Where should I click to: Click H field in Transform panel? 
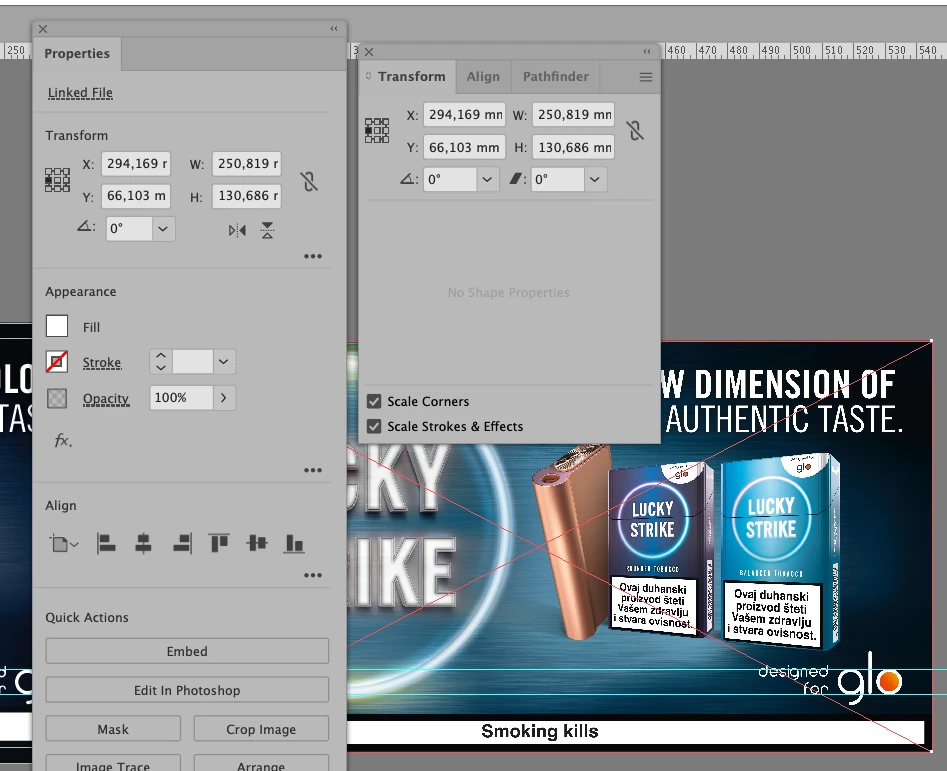[x=573, y=147]
